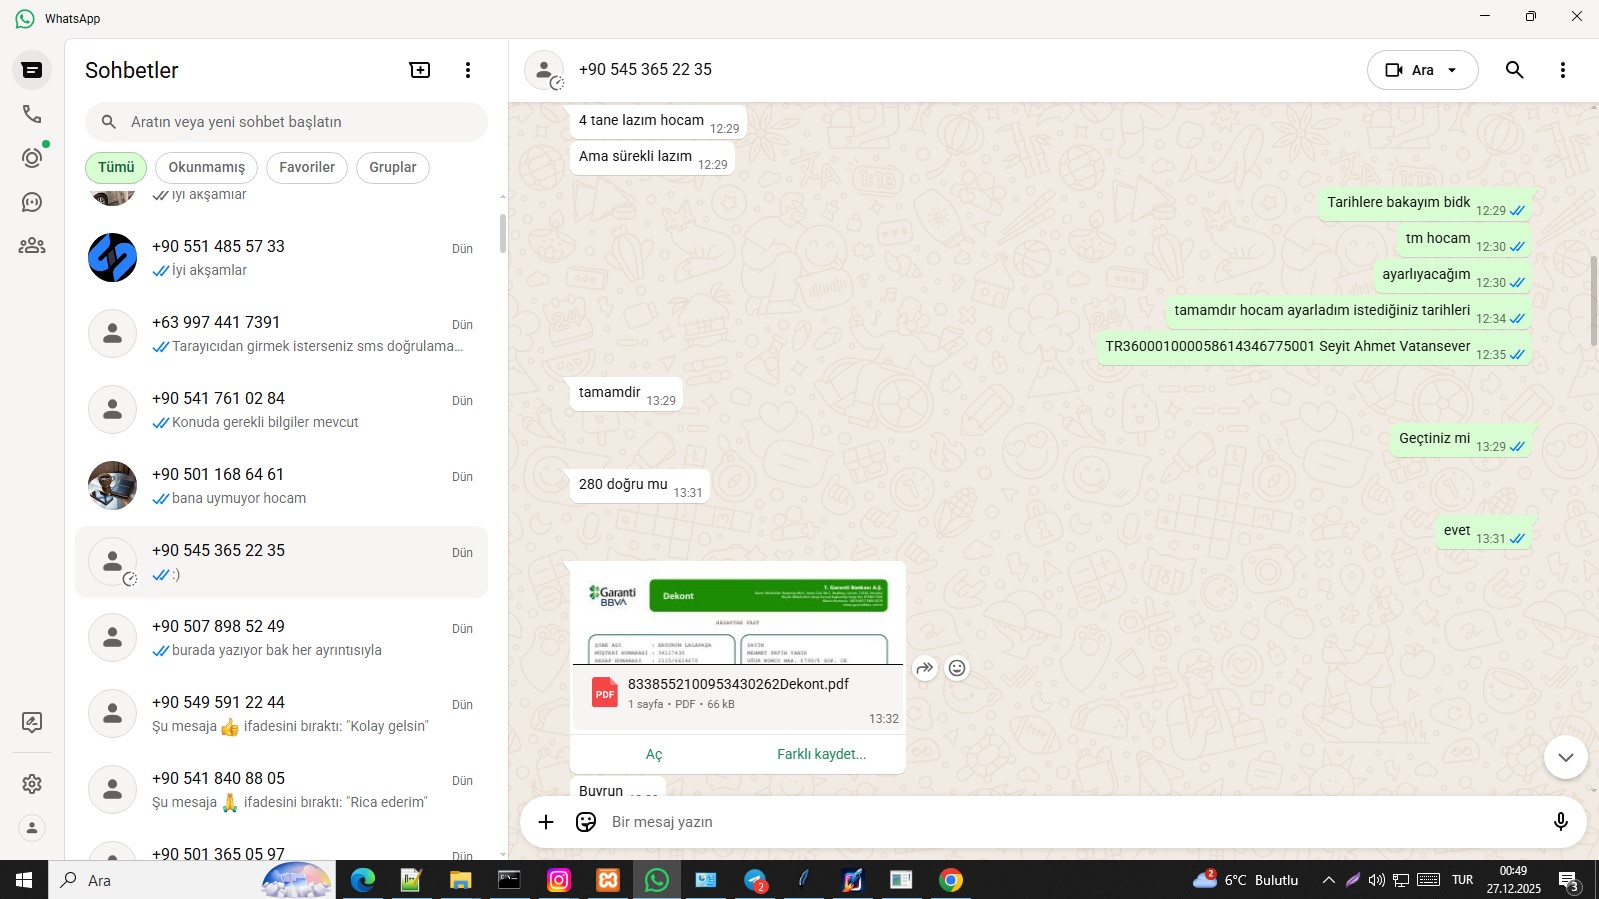This screenshot has height=899, width=1599.
Task: Open the taskbar clock and date
Action: pyautogui.click(x=1513, y=880)
